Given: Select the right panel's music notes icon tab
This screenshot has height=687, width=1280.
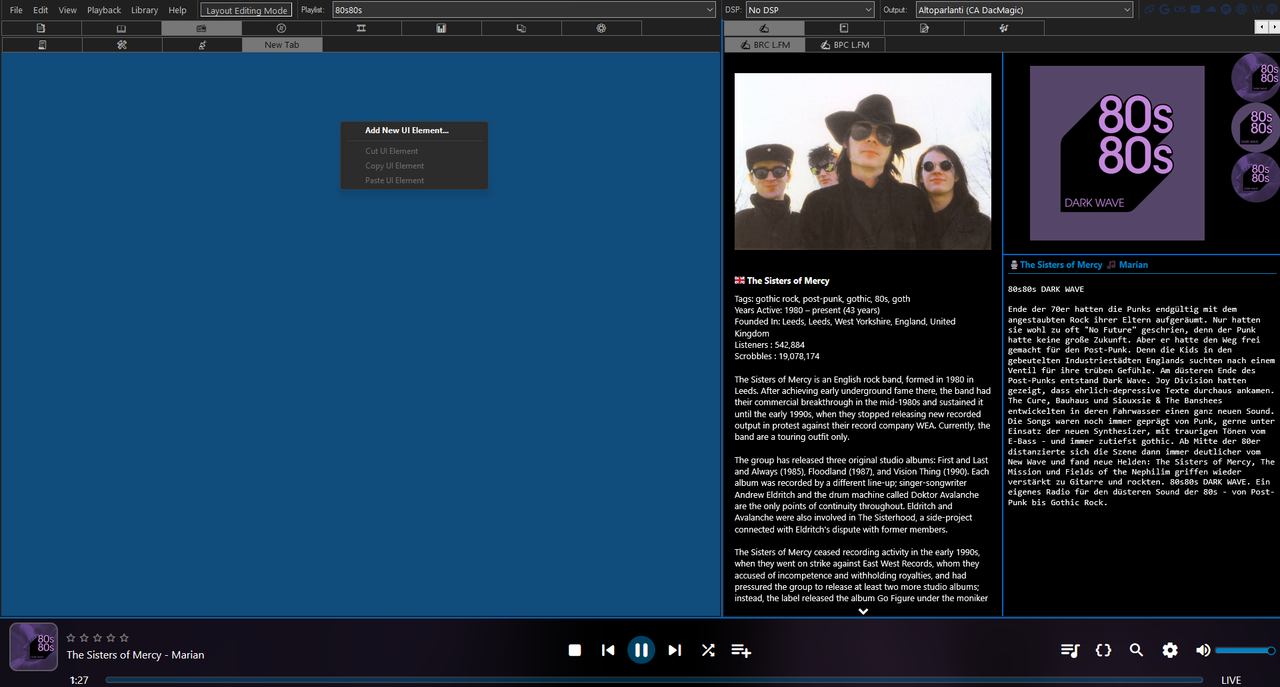Looking at the screenshot, I should click(x=1003, y=28).
